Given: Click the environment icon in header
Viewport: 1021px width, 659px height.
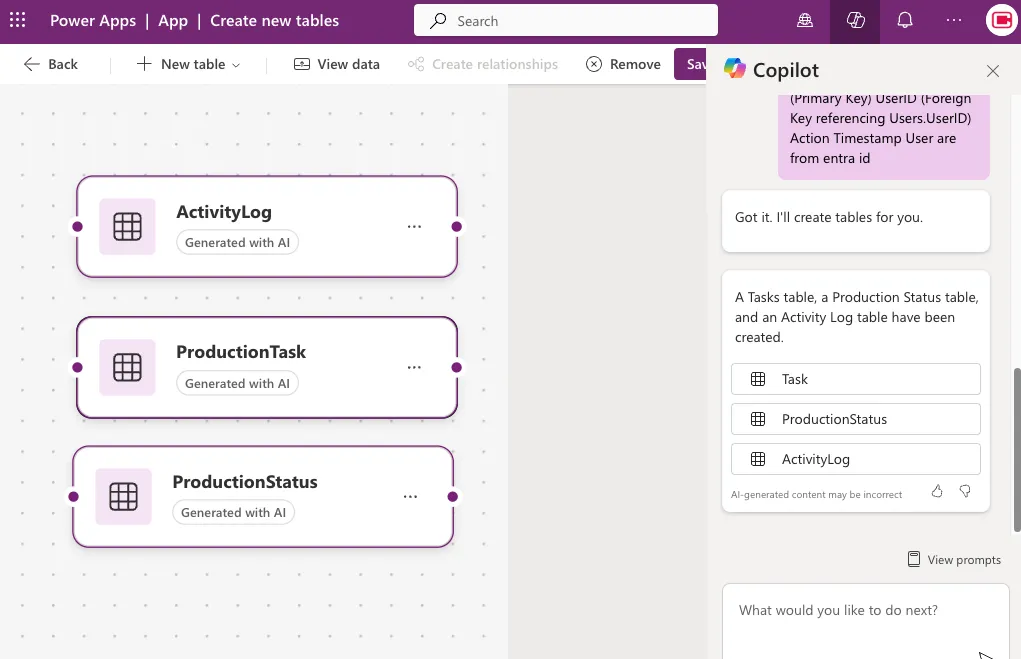Looking at the screenshot, I should pyautogui.click(x=805, y=21).
